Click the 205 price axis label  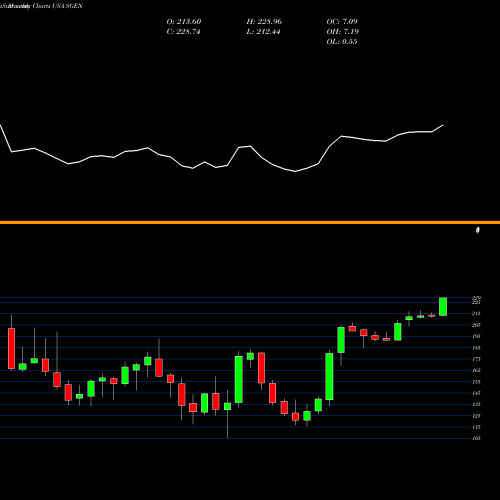477,325
